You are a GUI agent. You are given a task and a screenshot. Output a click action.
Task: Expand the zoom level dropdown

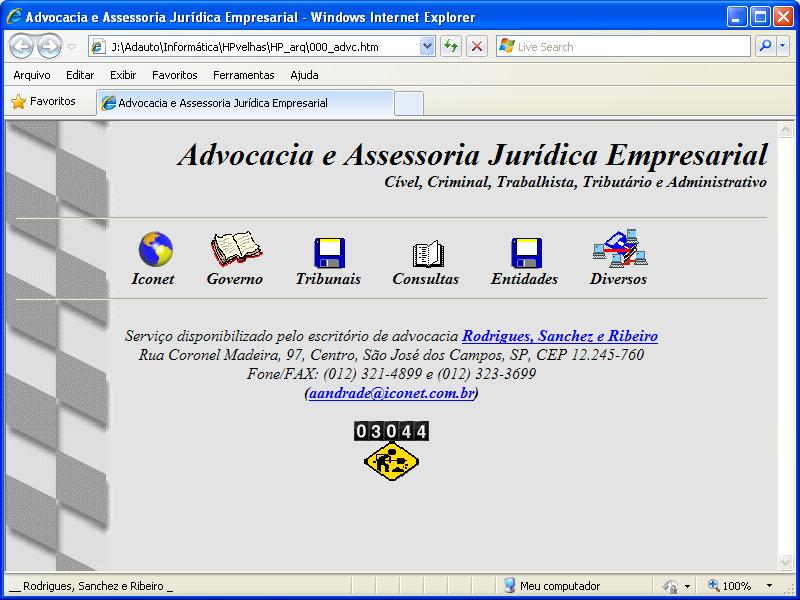(x=769, y=586)
